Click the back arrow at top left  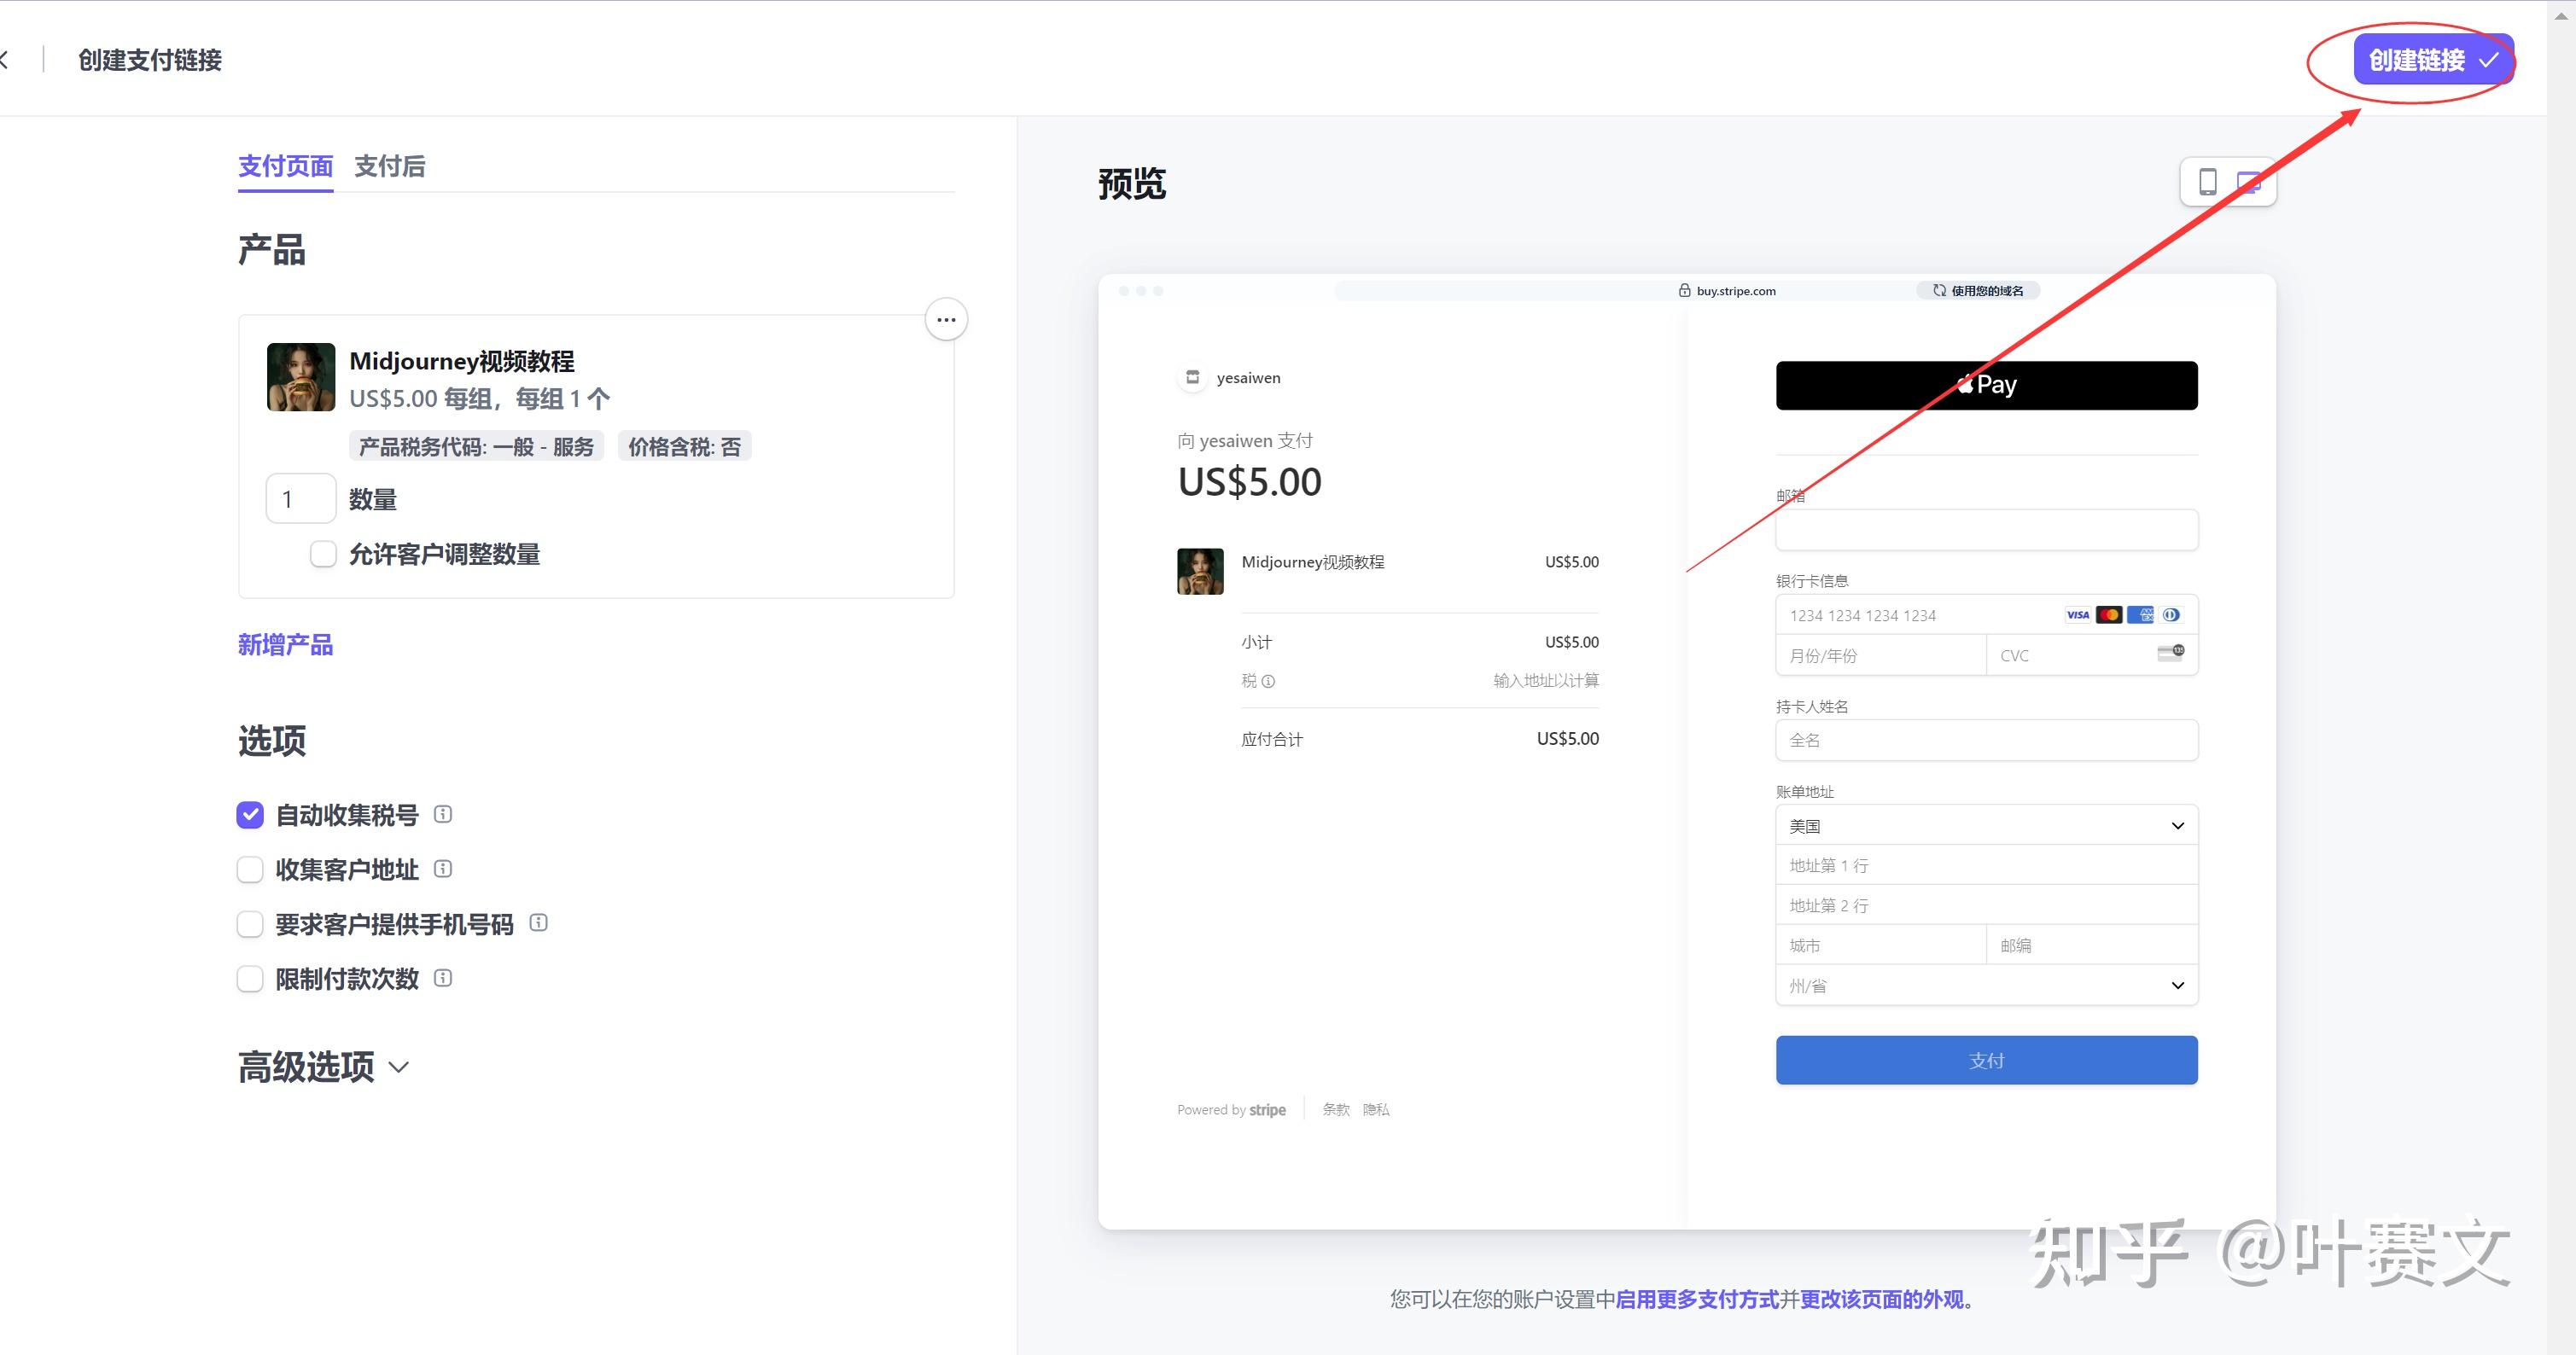5,60
